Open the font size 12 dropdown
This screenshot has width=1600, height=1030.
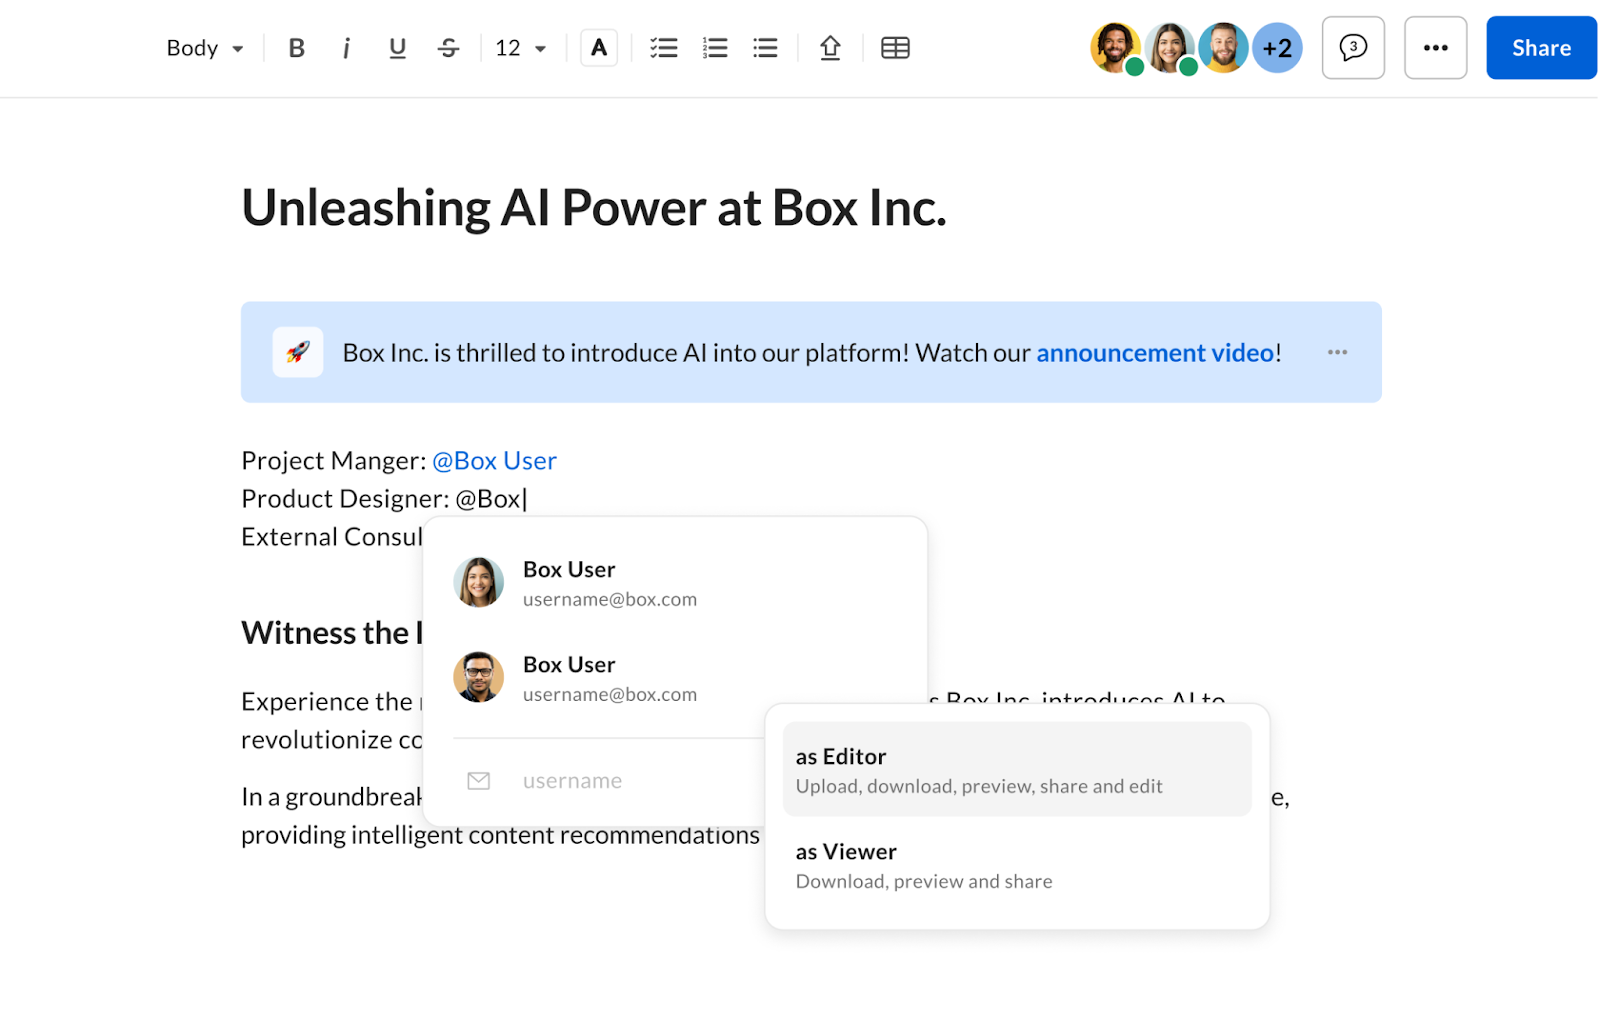(520, 48)
